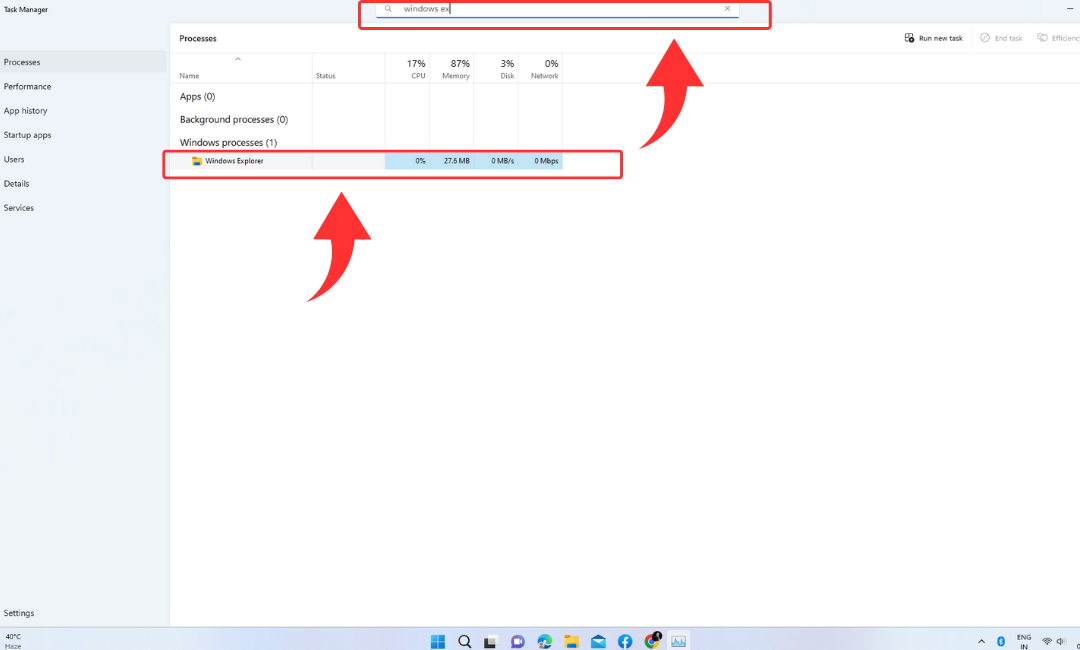The width and height of the screenshot is (1080, 650).
Task: Open the Windows Start menu
Action: click(438, 641)
